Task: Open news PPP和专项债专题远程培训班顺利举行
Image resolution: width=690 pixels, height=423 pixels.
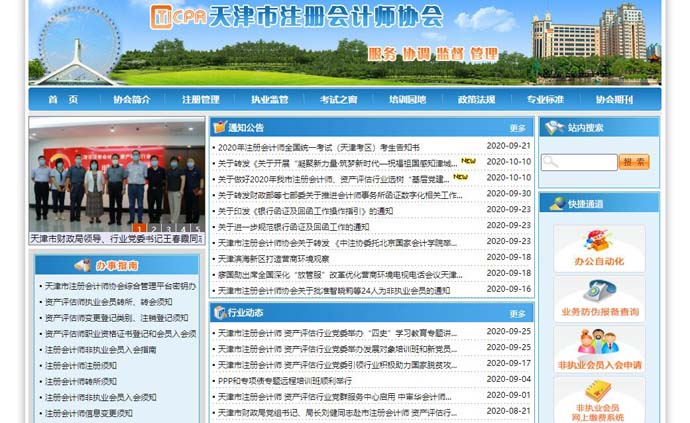Action: (x=285, y=381)
